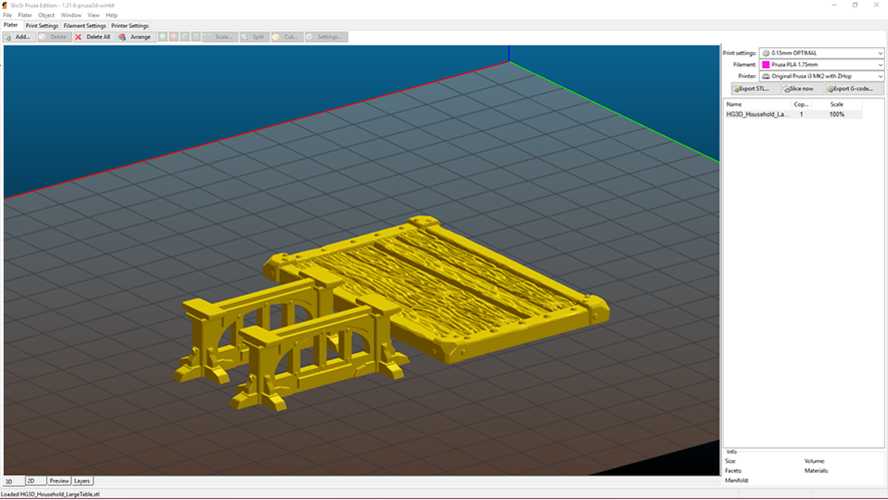Minimize the Slic3r window

pyautogui.click(x=834, y=5)
